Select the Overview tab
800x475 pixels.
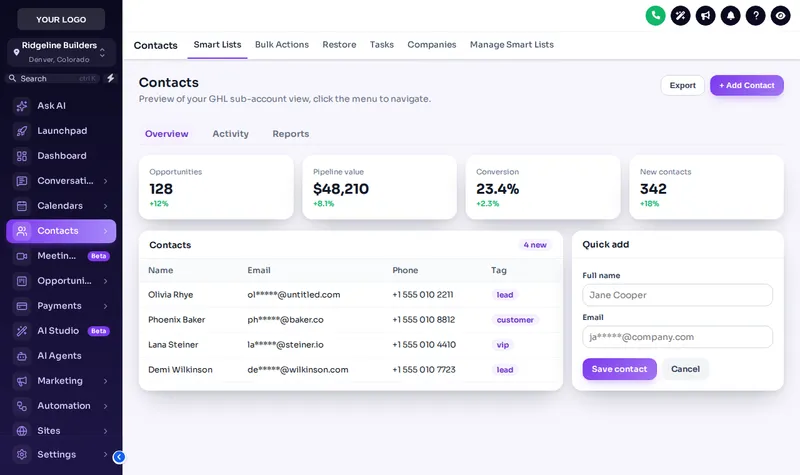166,134
